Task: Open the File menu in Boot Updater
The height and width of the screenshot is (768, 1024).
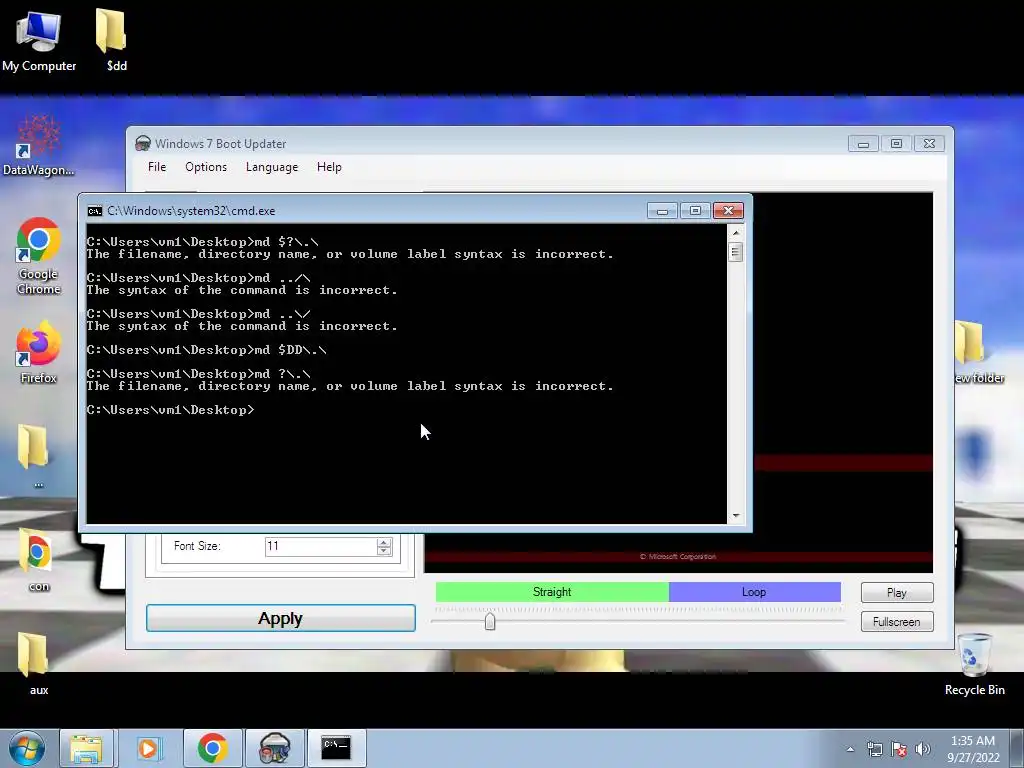Action: tap(157, 167)
